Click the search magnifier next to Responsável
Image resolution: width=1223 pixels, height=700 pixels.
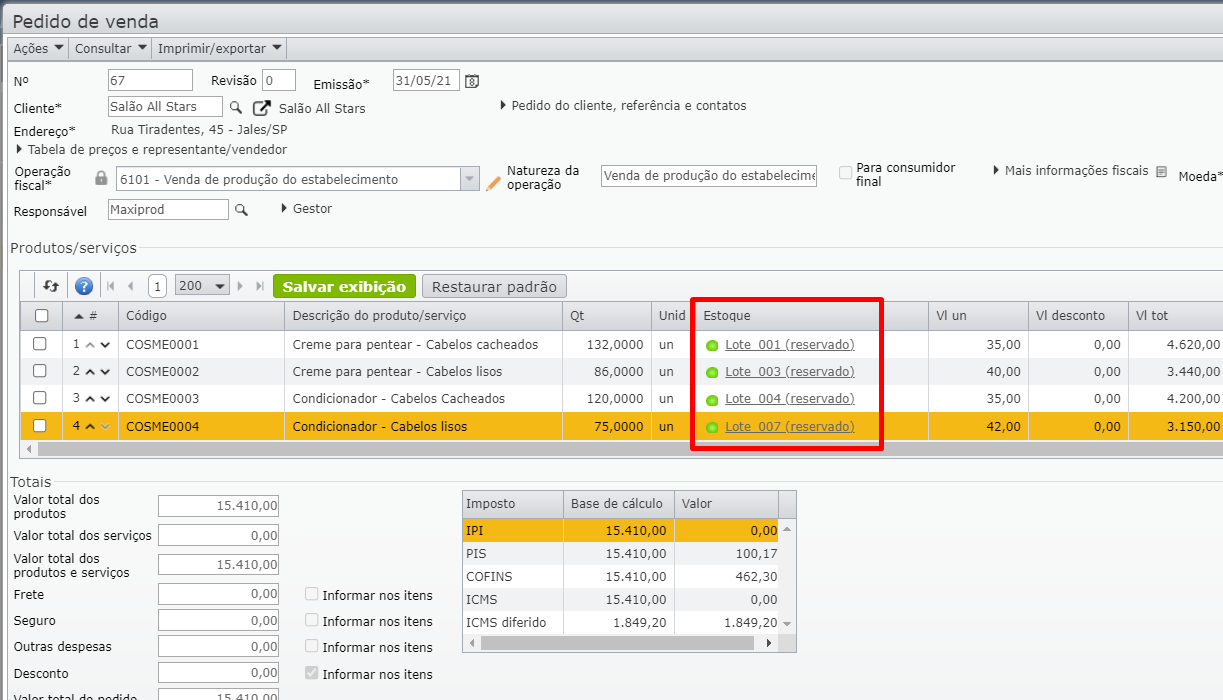[x=241, y=210]
